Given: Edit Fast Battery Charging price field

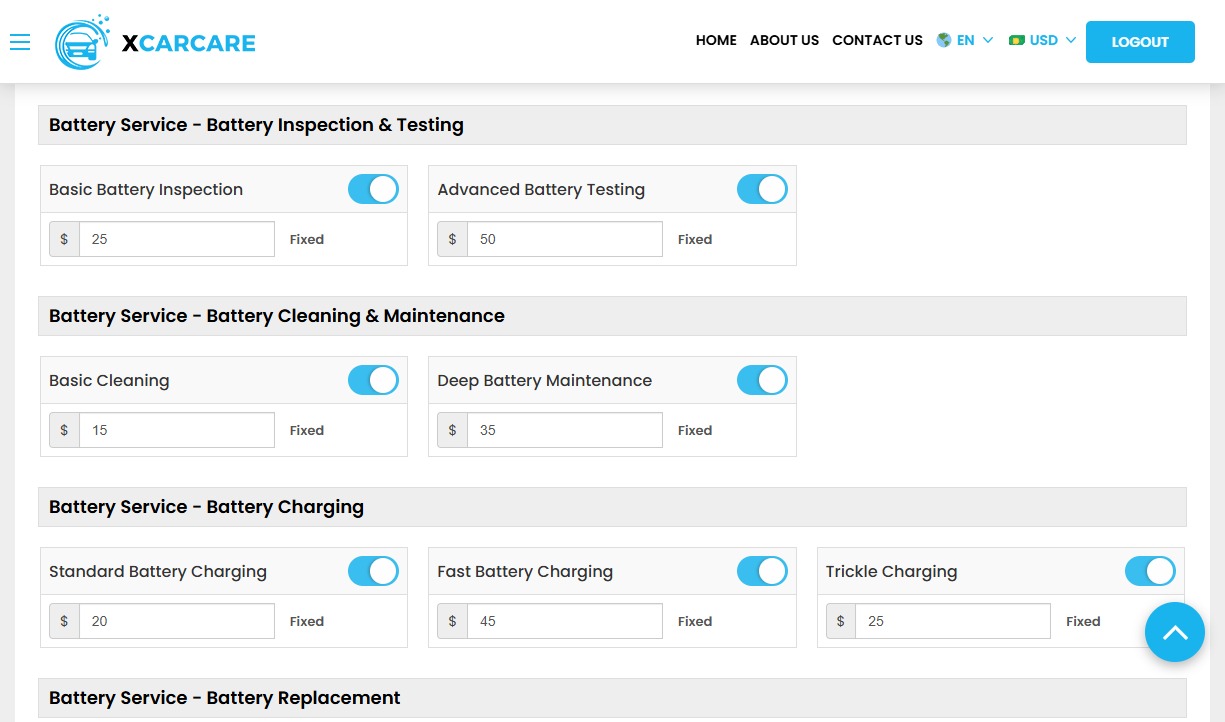Looking at the screenshot, I should (565, 621).
